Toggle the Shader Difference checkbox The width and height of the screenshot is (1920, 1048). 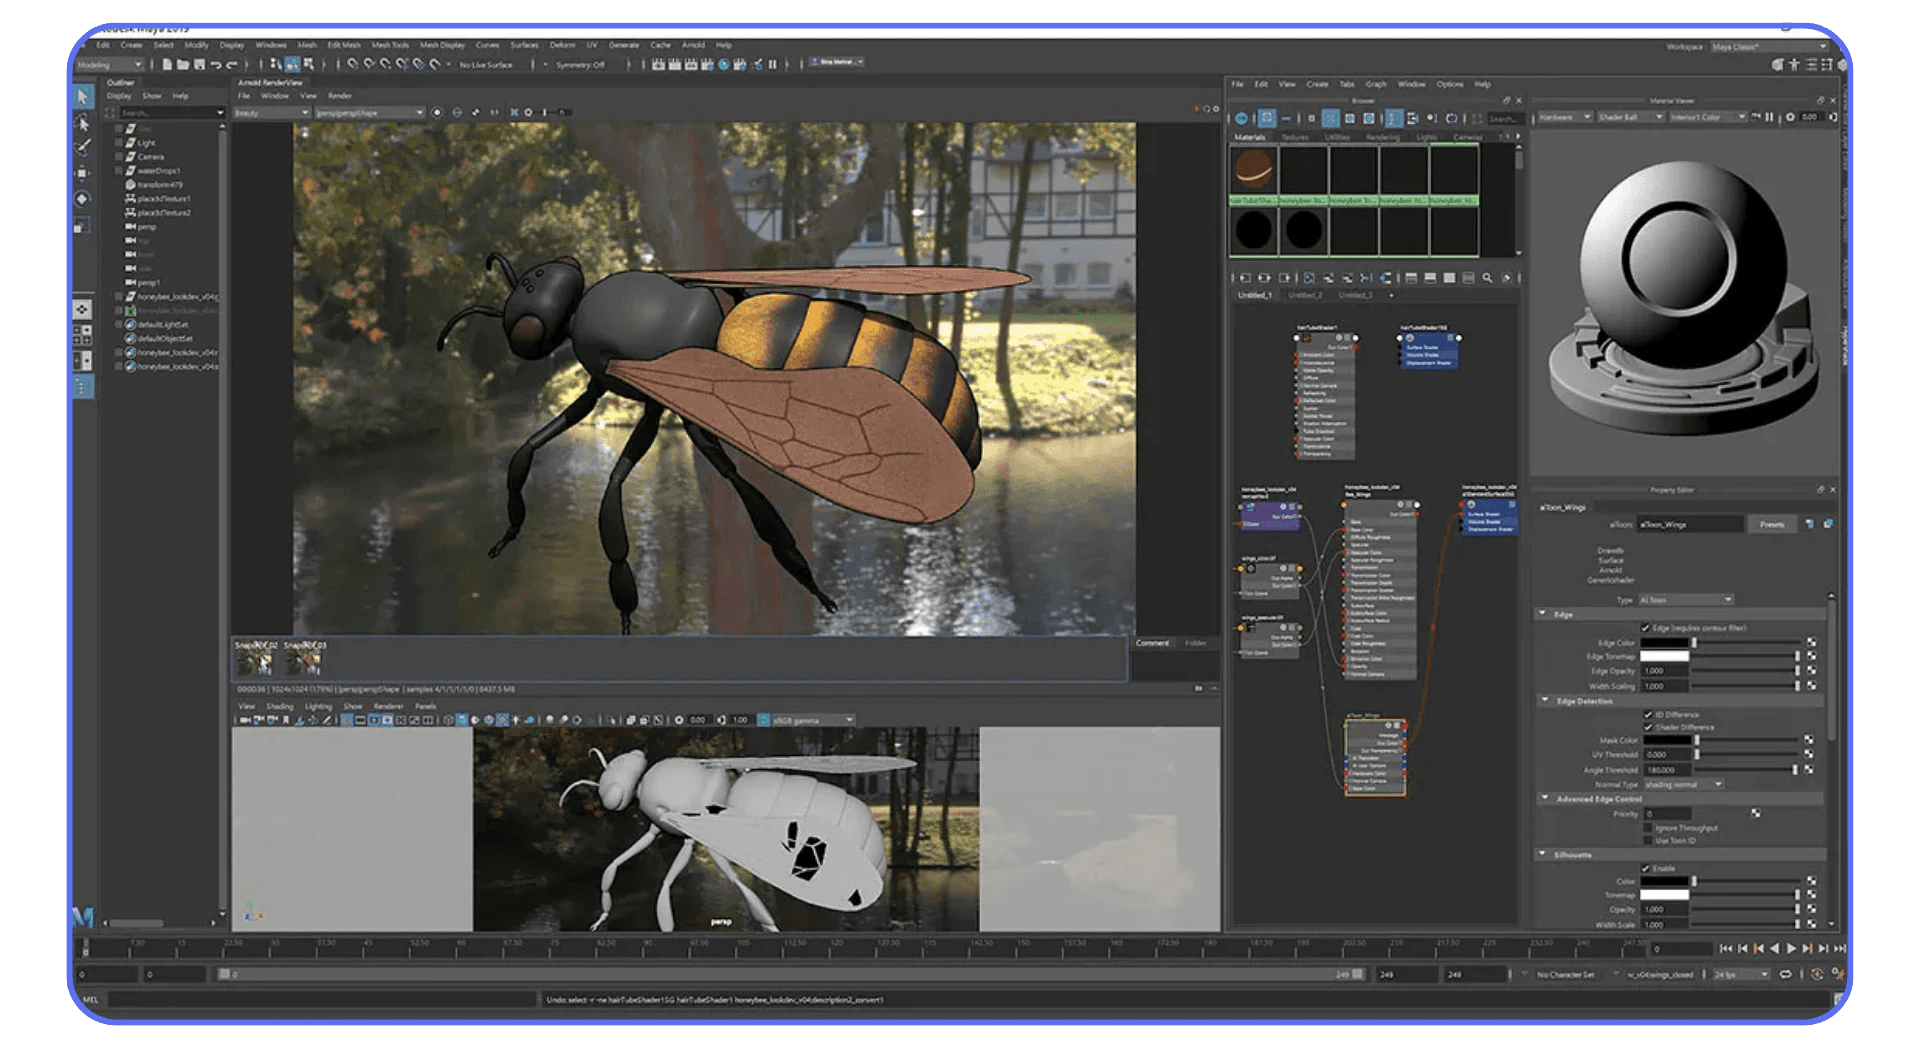(x=1648, y=727)
